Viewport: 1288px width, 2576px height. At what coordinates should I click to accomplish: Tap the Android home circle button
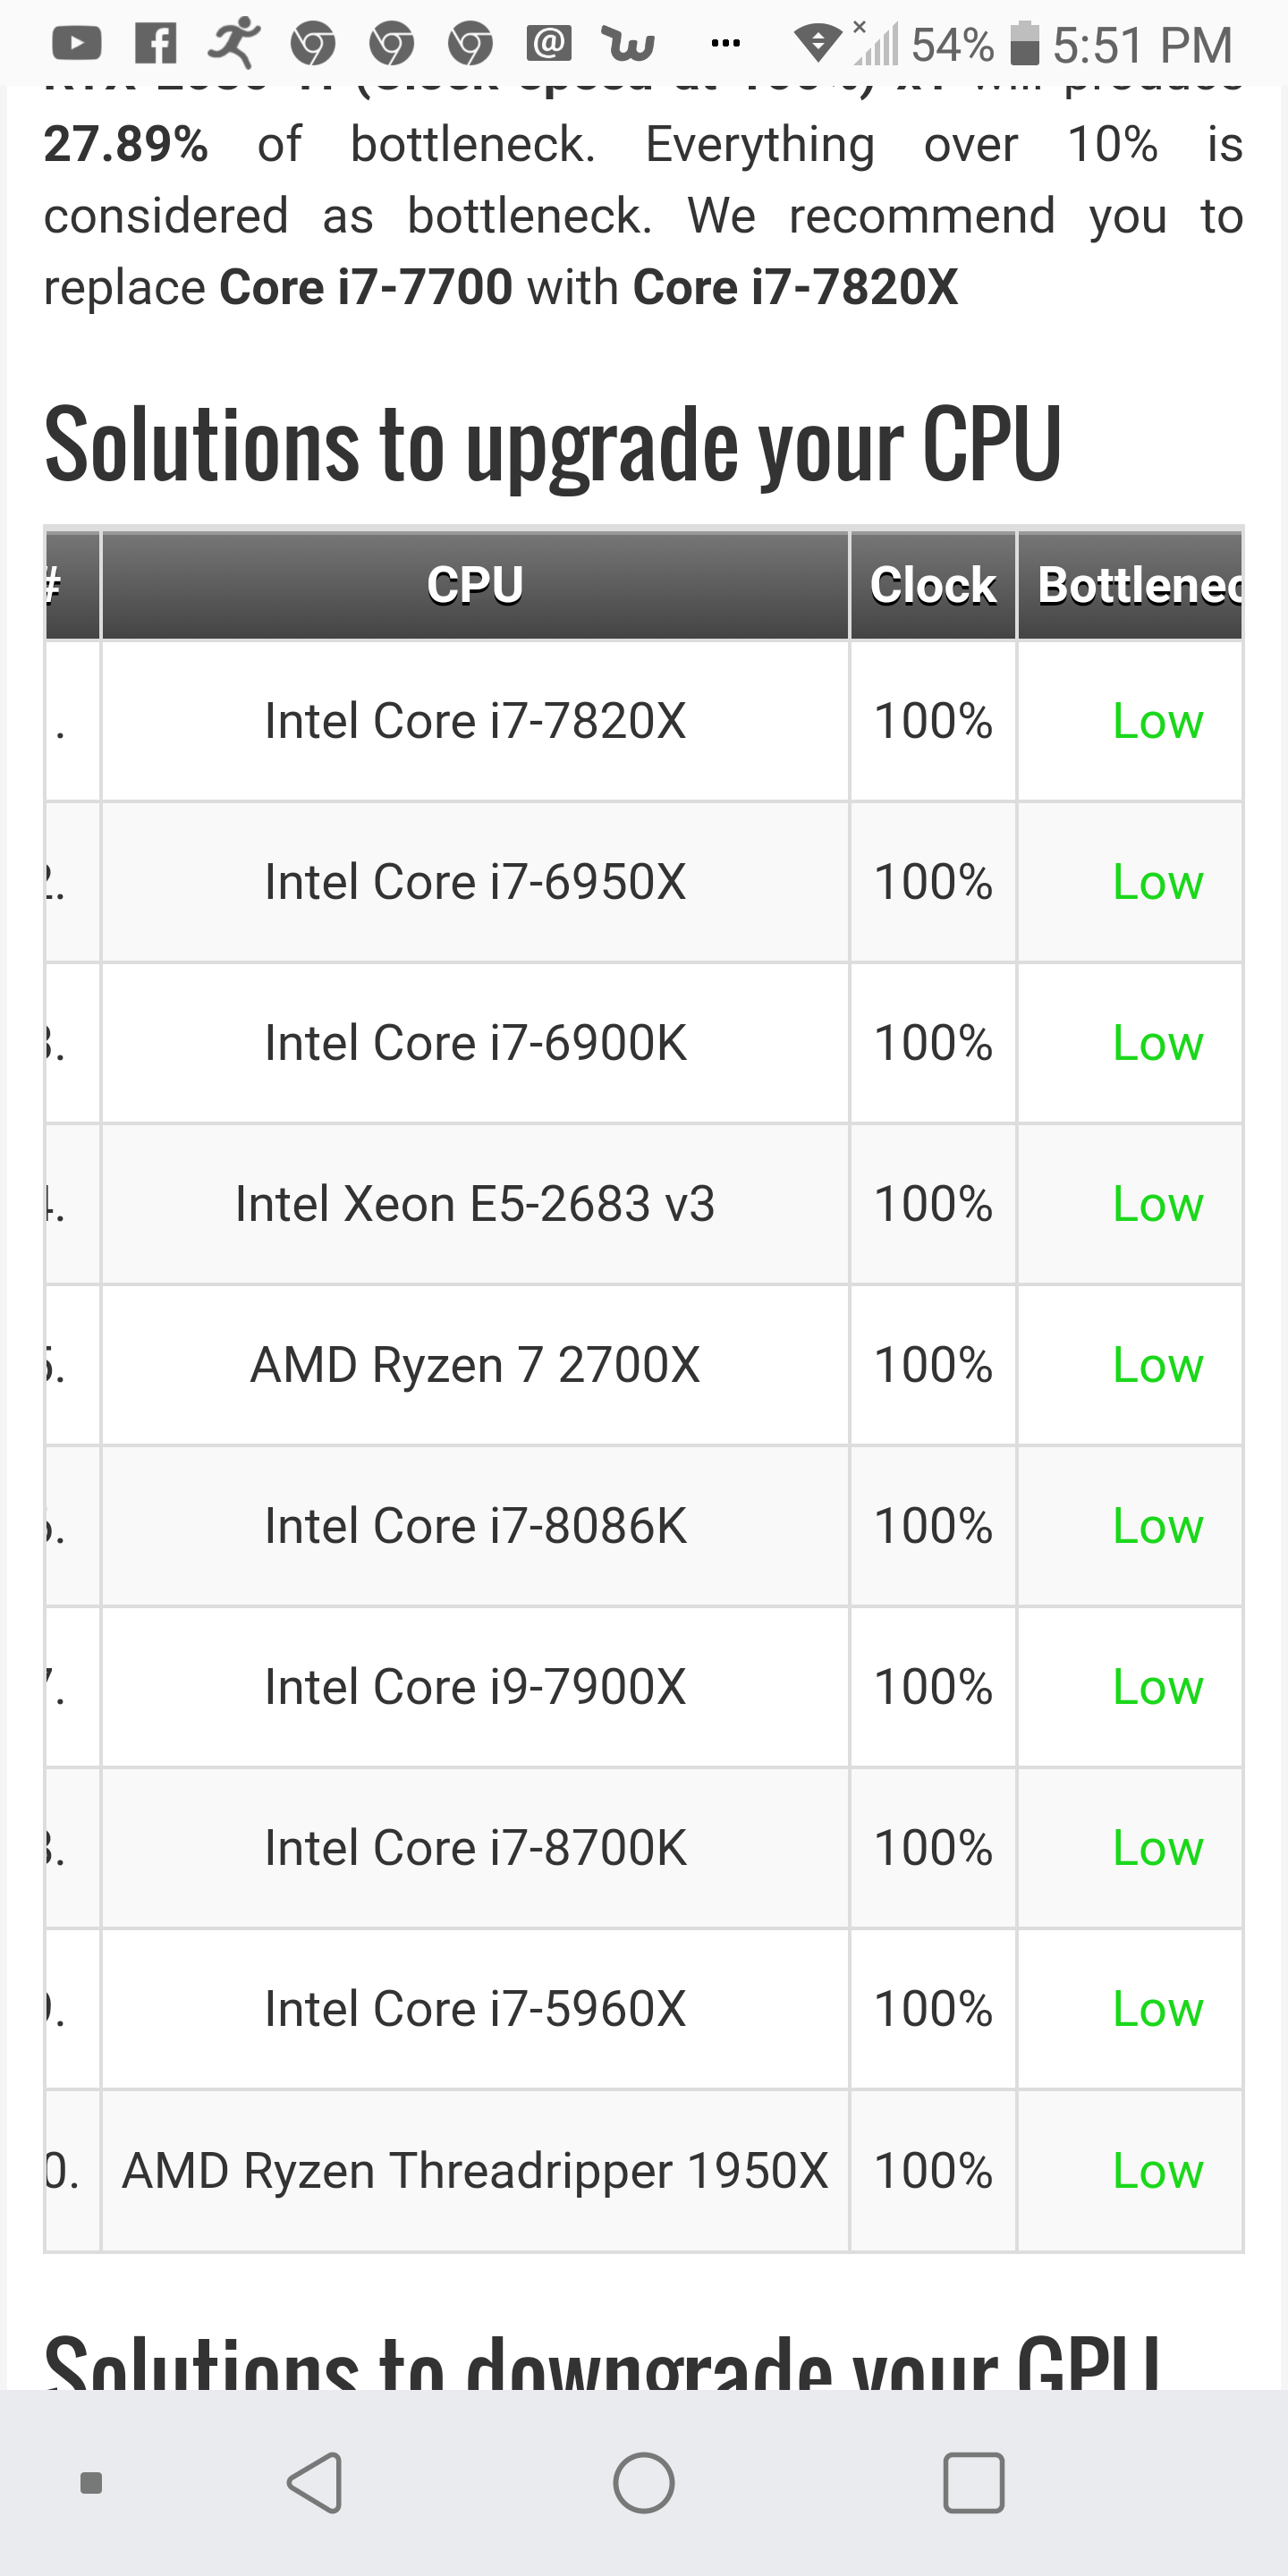tap(644, 2482)
